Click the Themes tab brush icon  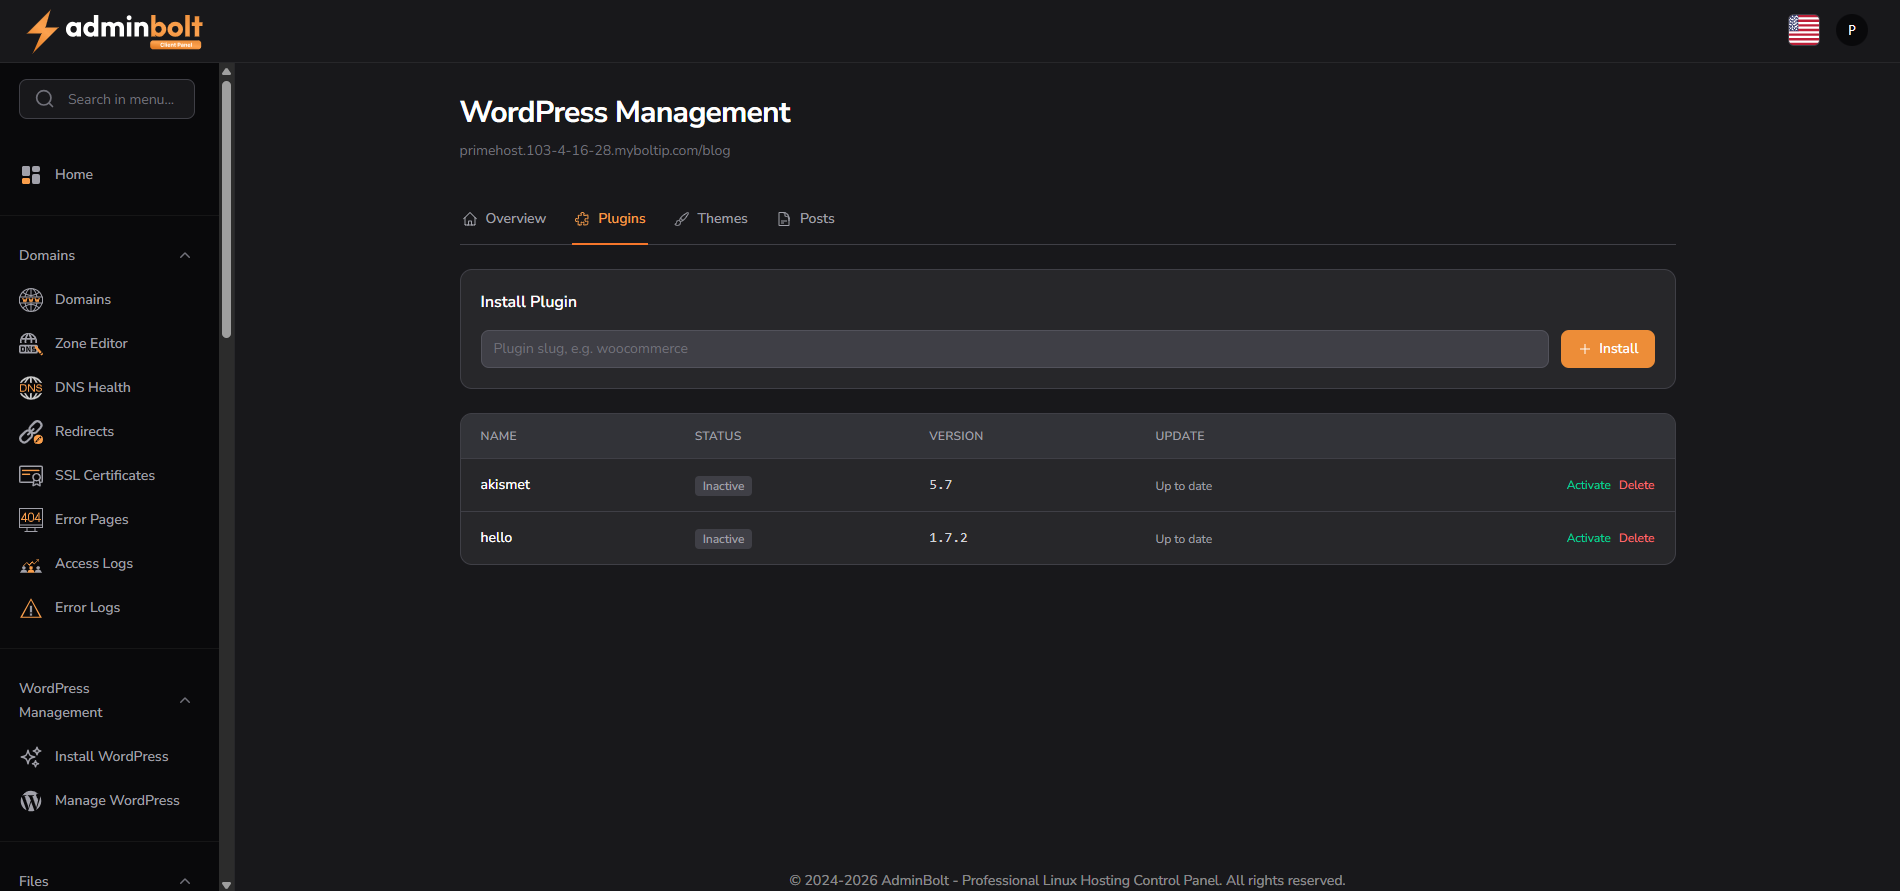(682, 219)
